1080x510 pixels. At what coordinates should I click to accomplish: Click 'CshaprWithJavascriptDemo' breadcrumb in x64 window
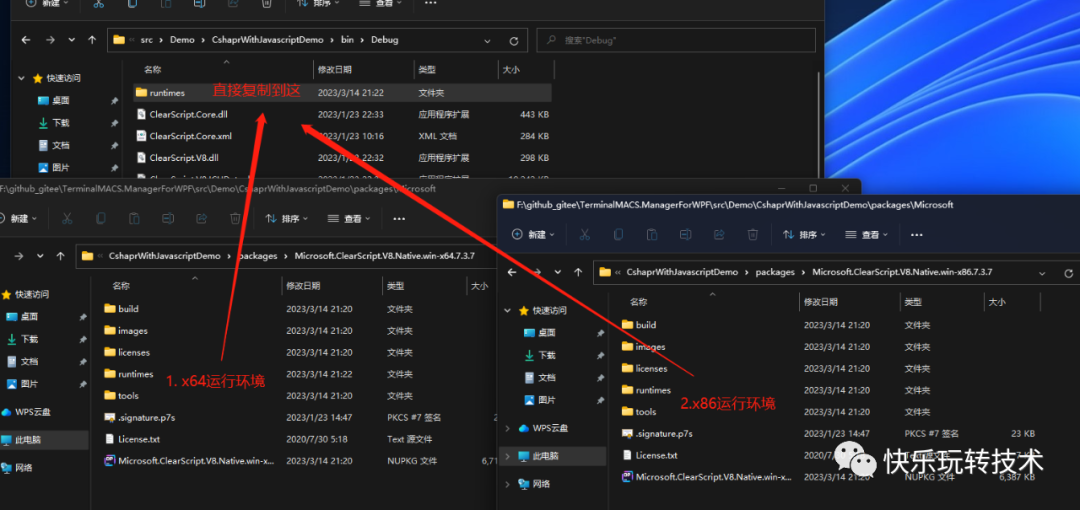coord(164,256)
